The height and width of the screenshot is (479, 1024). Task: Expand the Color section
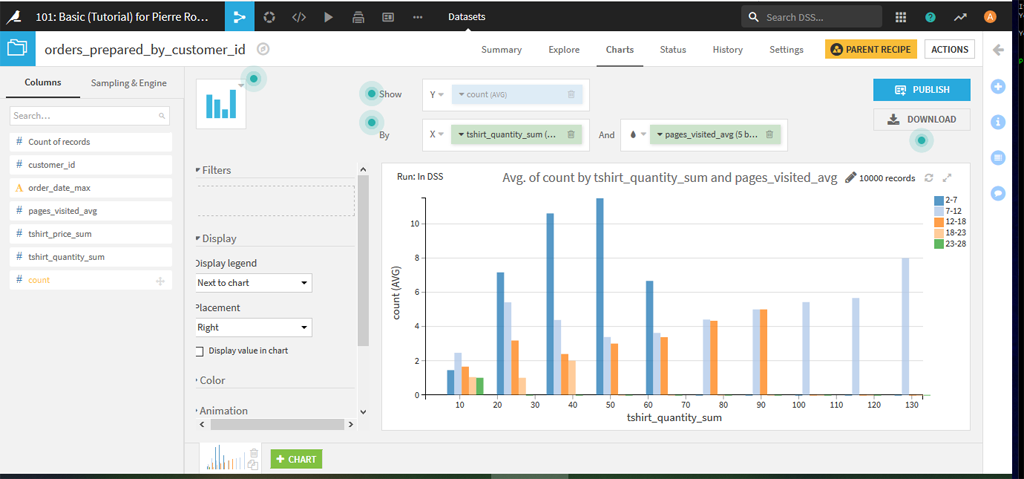tap(211, 380)
